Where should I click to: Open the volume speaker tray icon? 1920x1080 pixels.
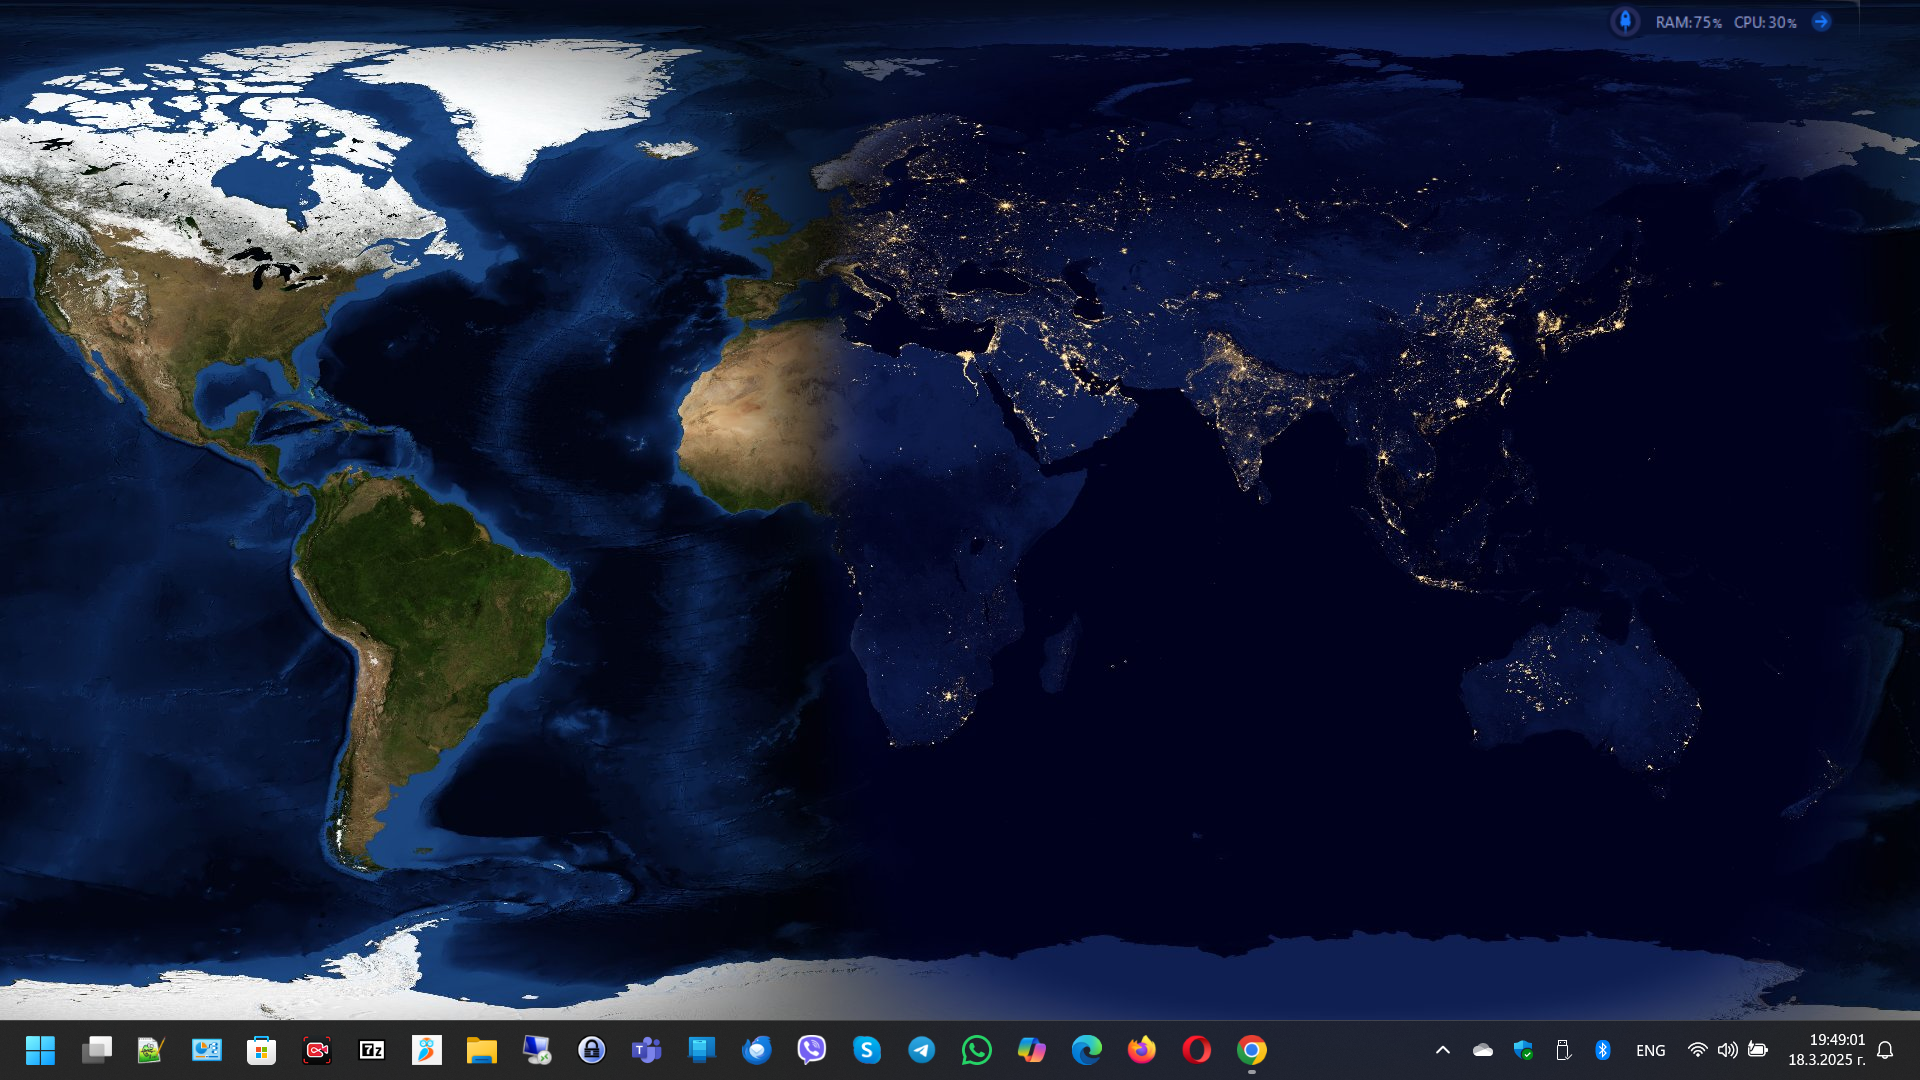pyautogui.click(x=1728, y=1050)
